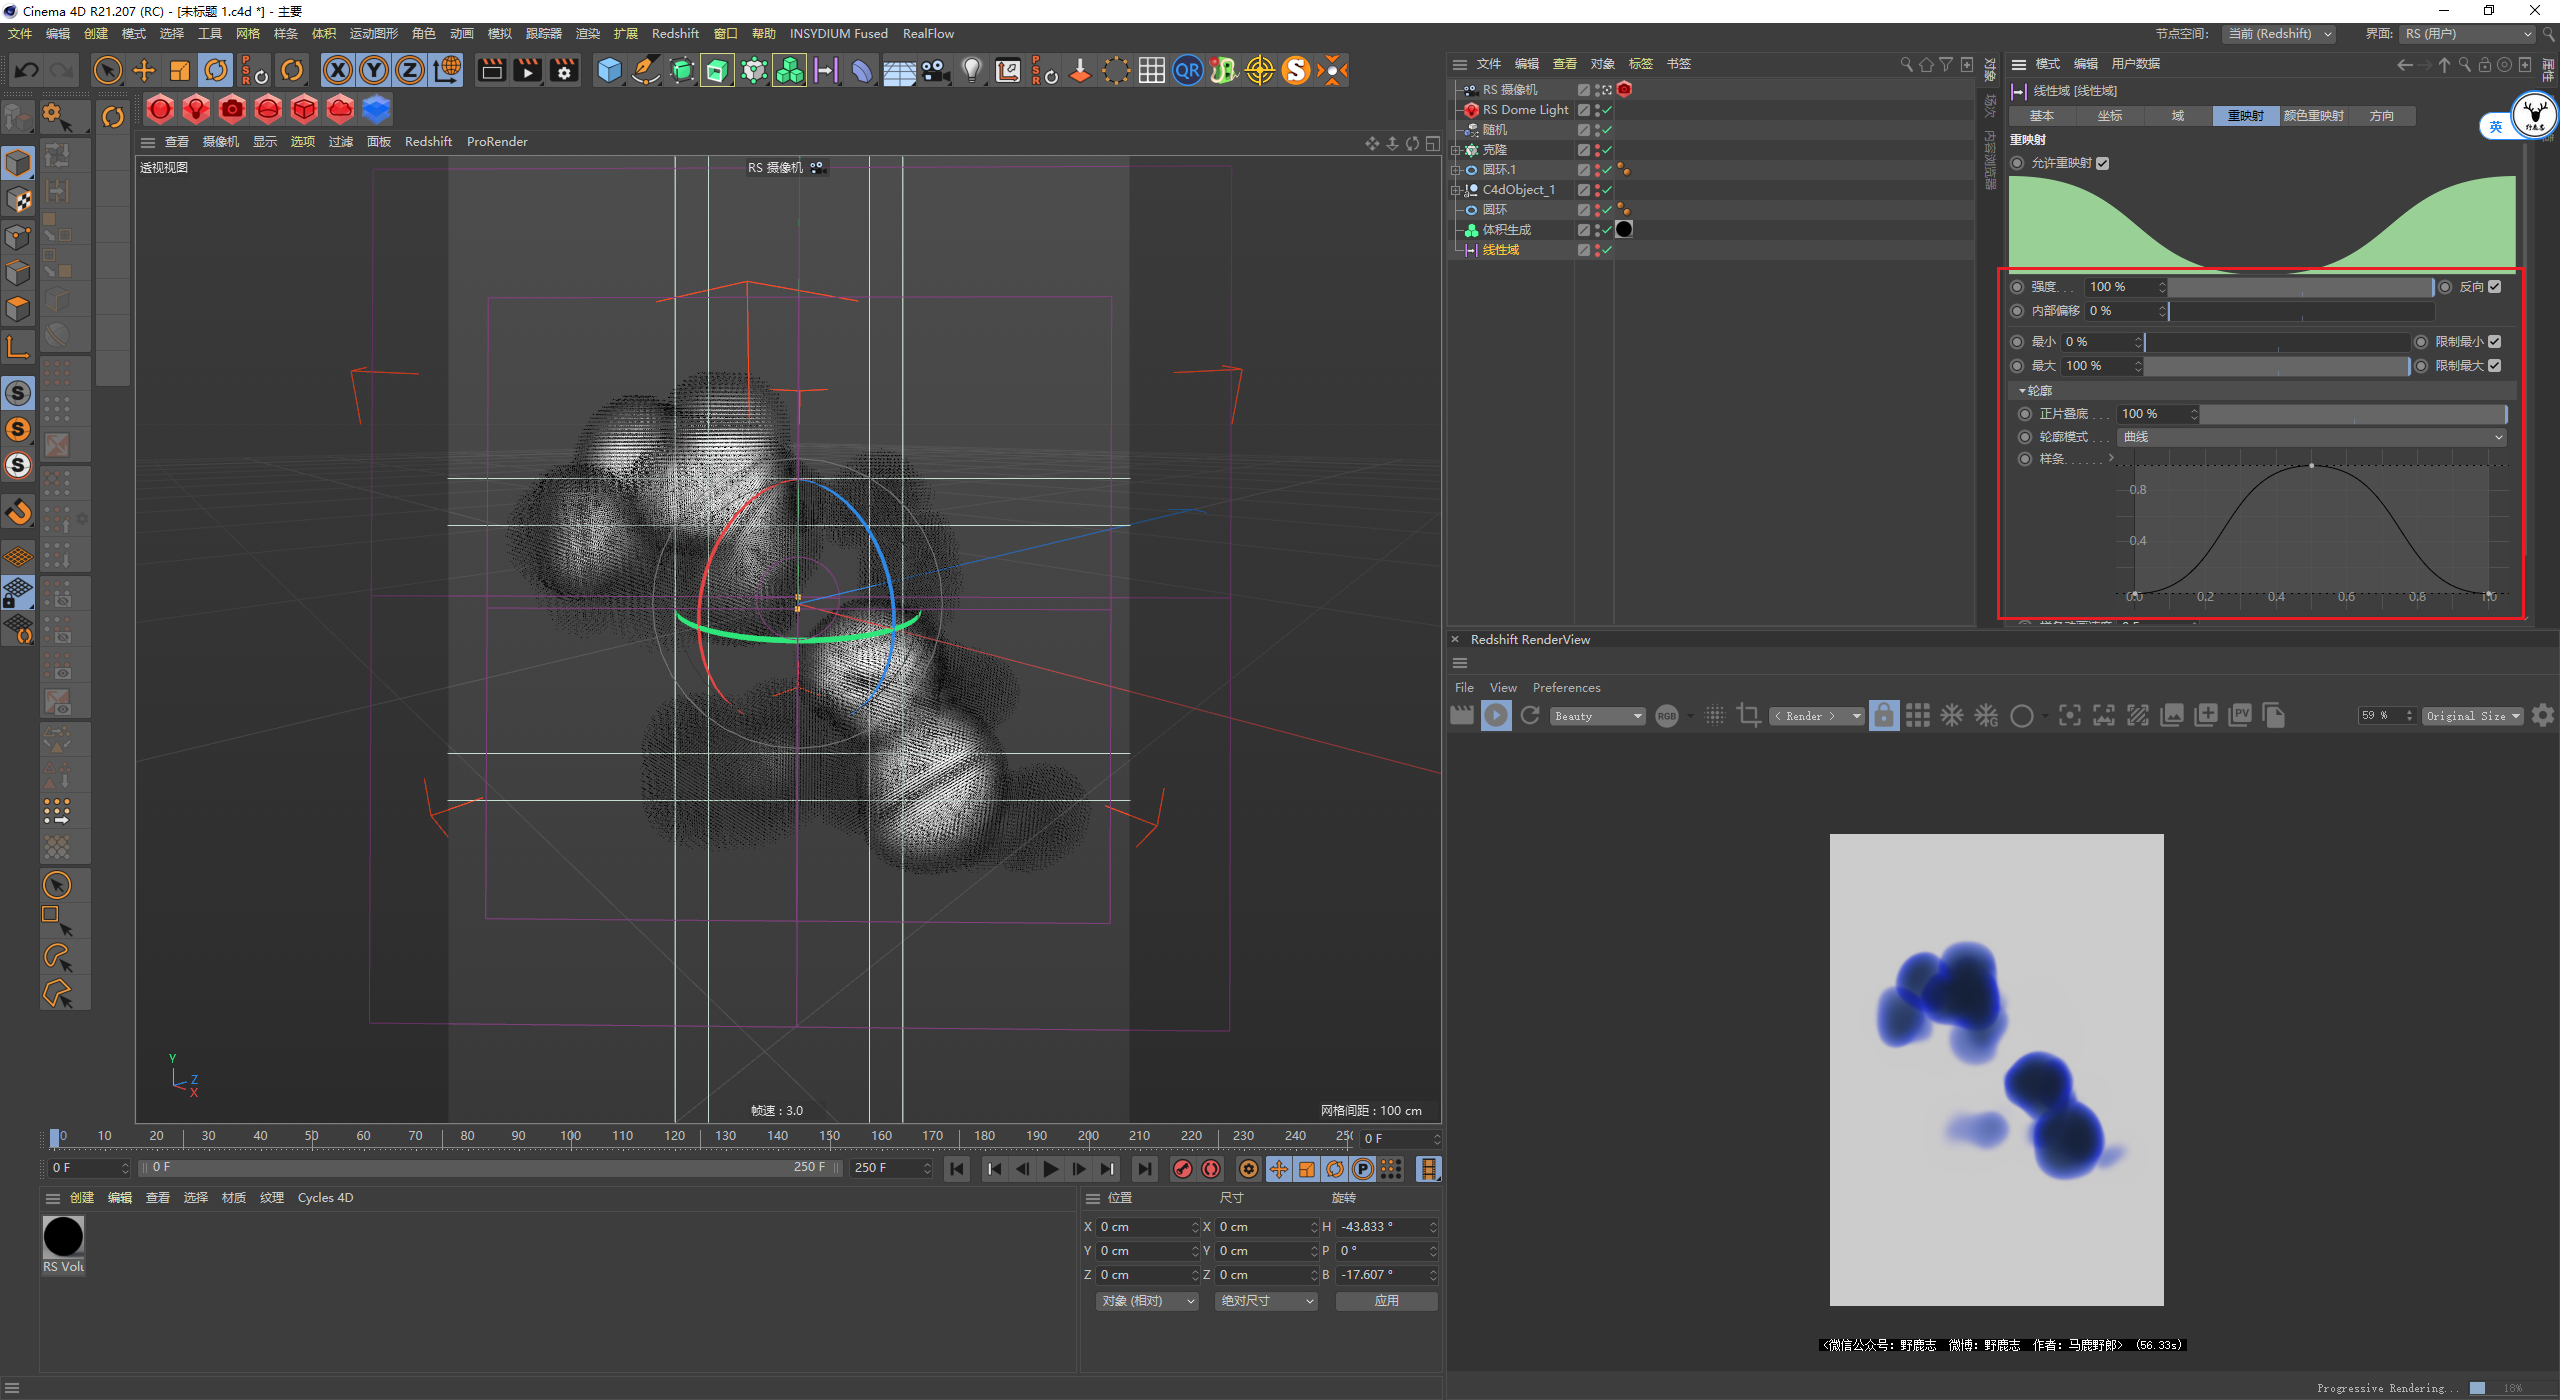Click the RenderView settings gear icon
The width and height of the screenshot is (2560, 1400).
tap(2543, 715)
